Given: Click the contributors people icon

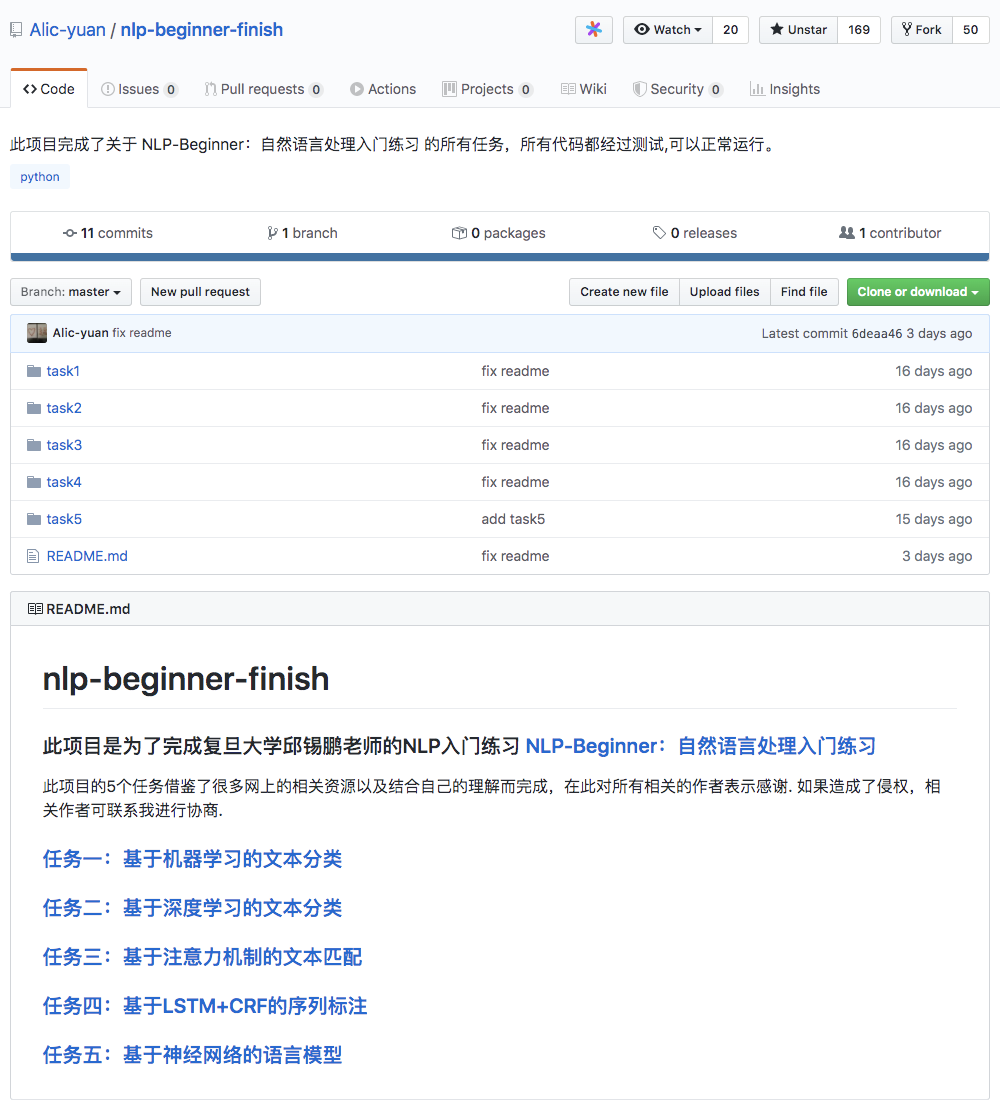Looking at the screenshot, I should point(848,233).
